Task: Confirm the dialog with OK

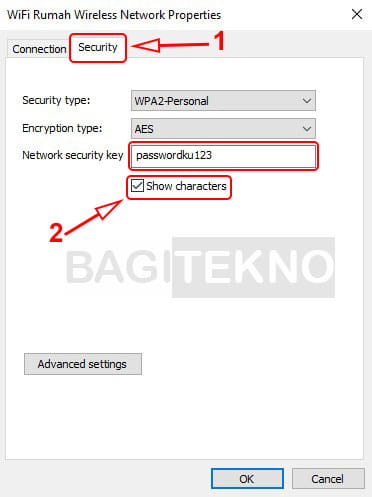Action: [247, 479]
